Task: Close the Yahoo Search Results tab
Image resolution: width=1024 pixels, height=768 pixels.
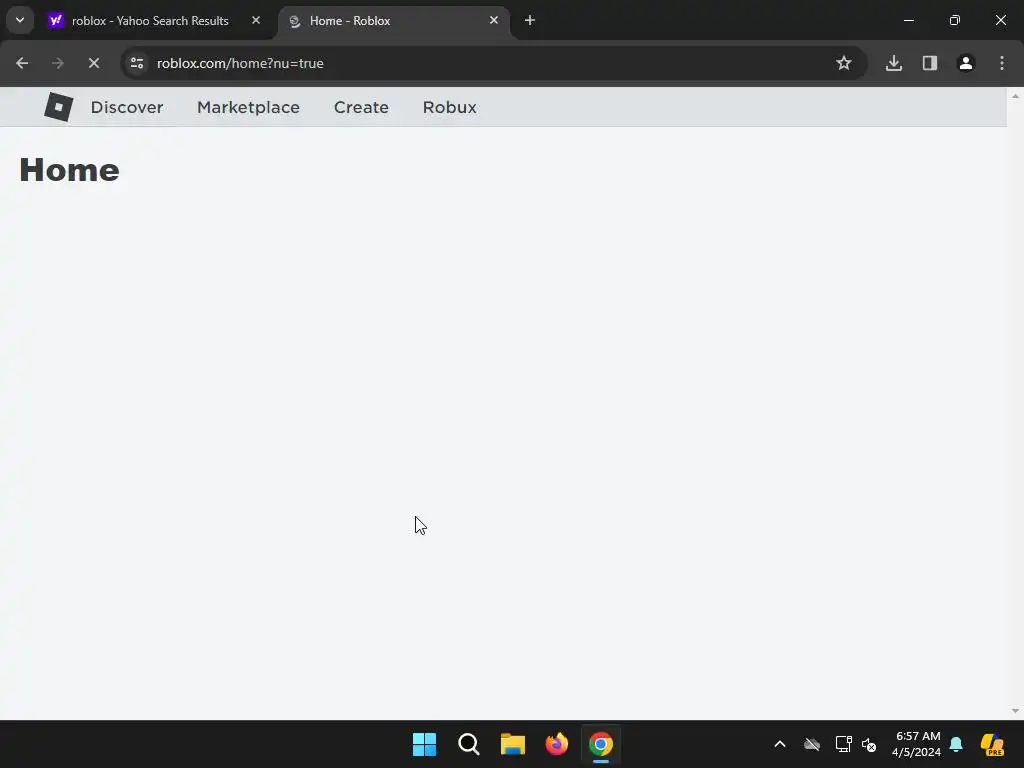Action: pyautogui.click(x=256, y=20)
